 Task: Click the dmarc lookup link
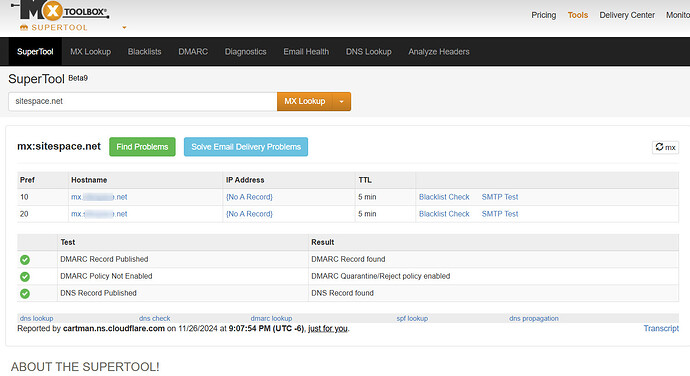pos(271,318)
